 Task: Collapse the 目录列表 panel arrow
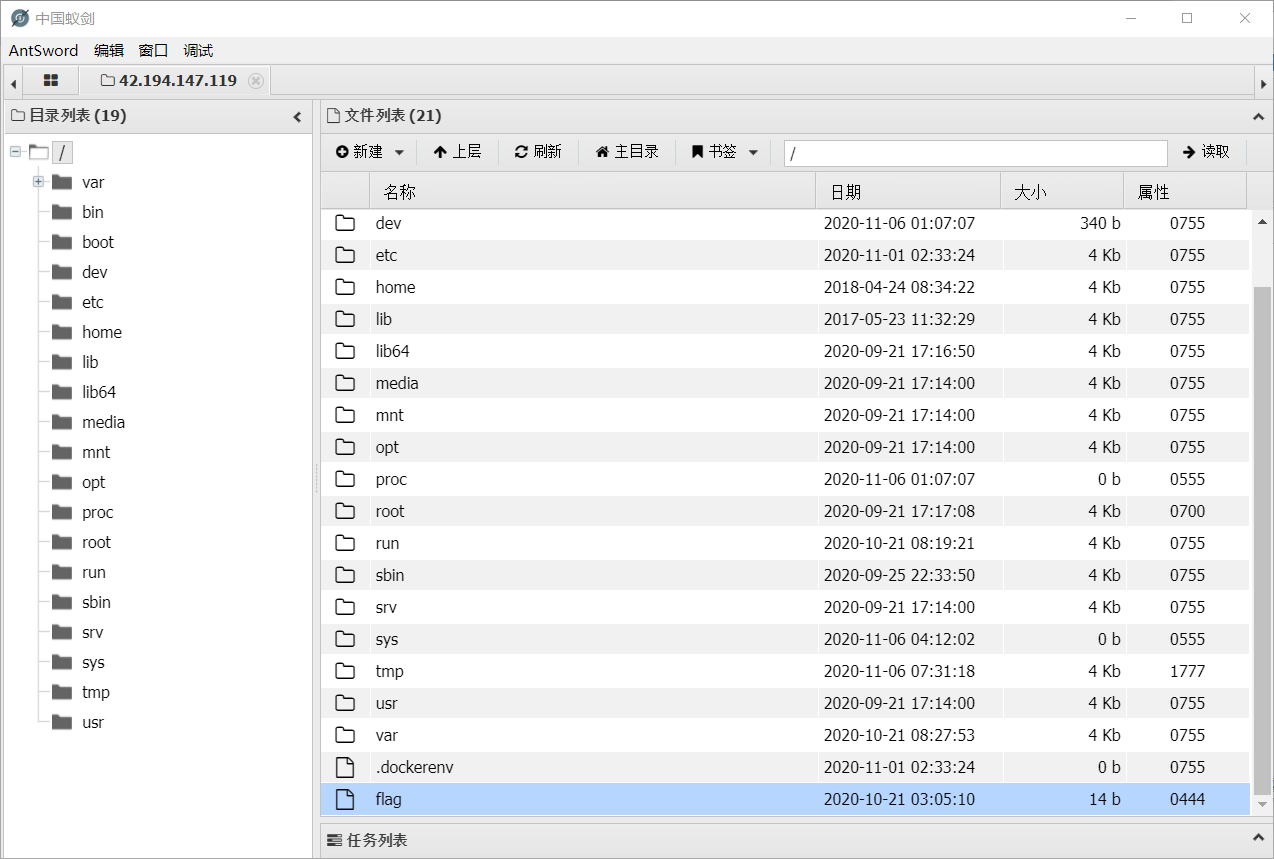click(297, 117)
